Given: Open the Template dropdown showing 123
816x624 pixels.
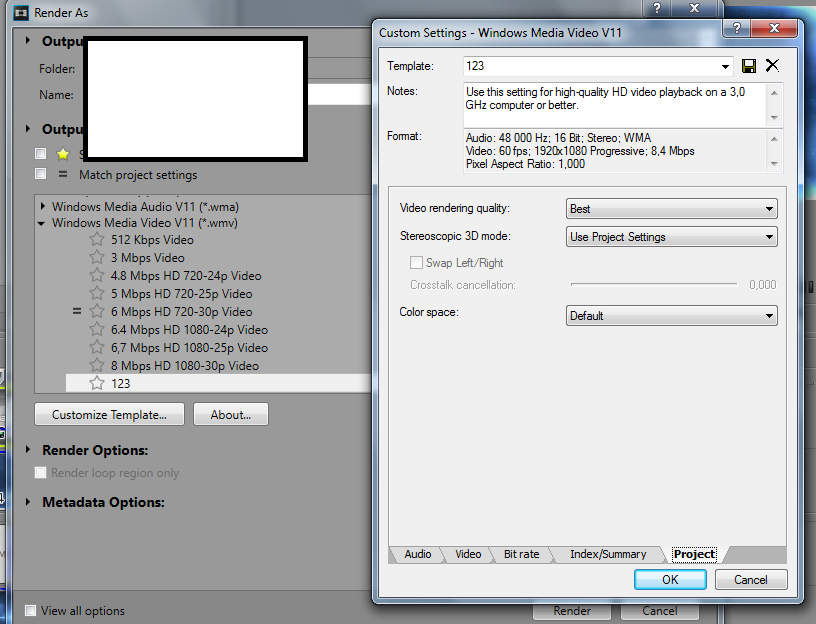Looking at the screenshot, I should 725,66.
